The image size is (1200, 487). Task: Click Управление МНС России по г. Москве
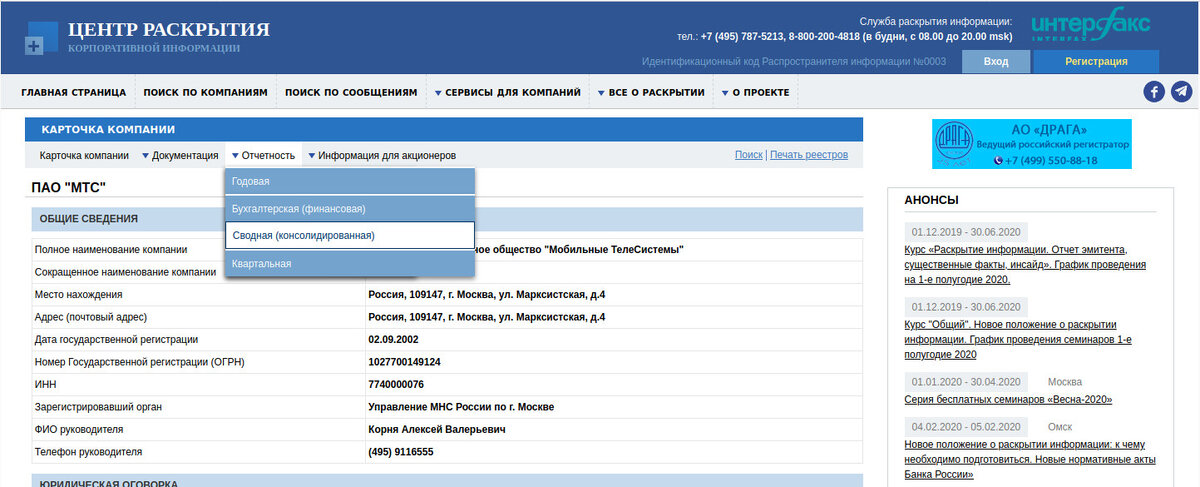[461, 407]
